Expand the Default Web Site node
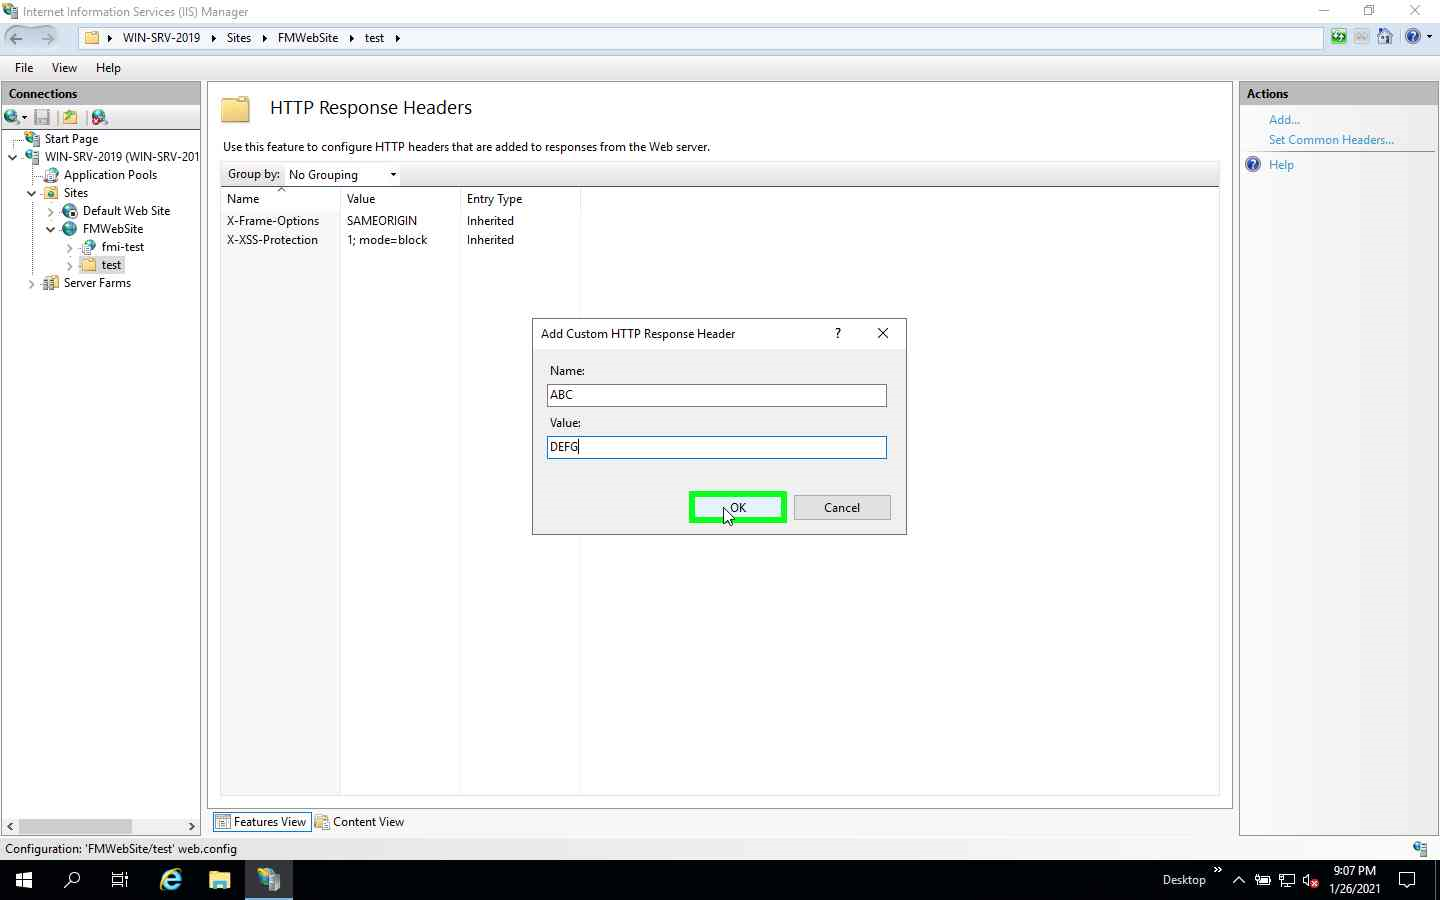This screenshot has height=900, width=1440. pyautogui.click(x=50, y=211)
